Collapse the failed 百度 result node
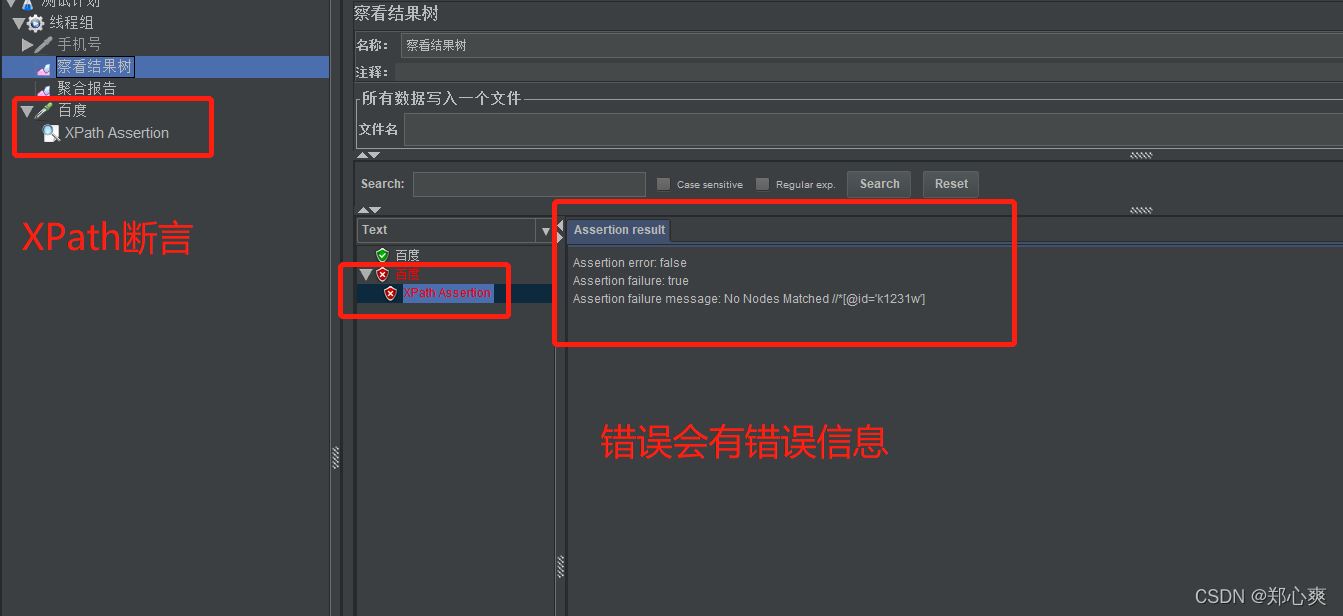1343x616 pixels. coord(366,274)
